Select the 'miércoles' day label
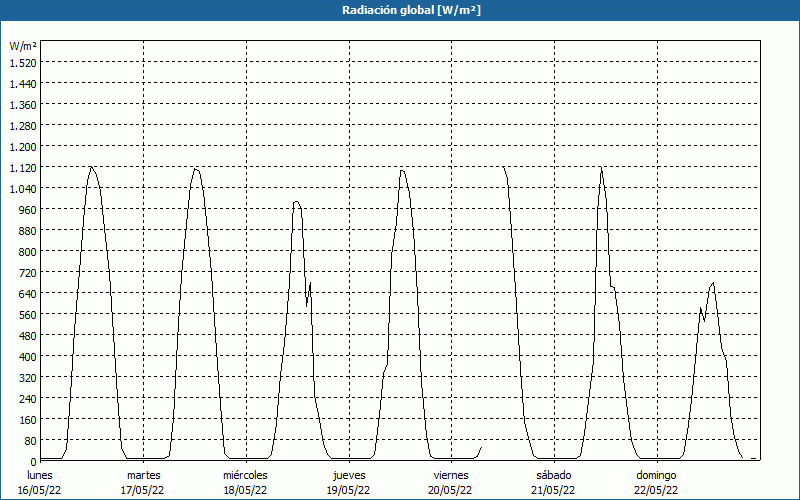800x500 pixels. click(x=245, y=475)
